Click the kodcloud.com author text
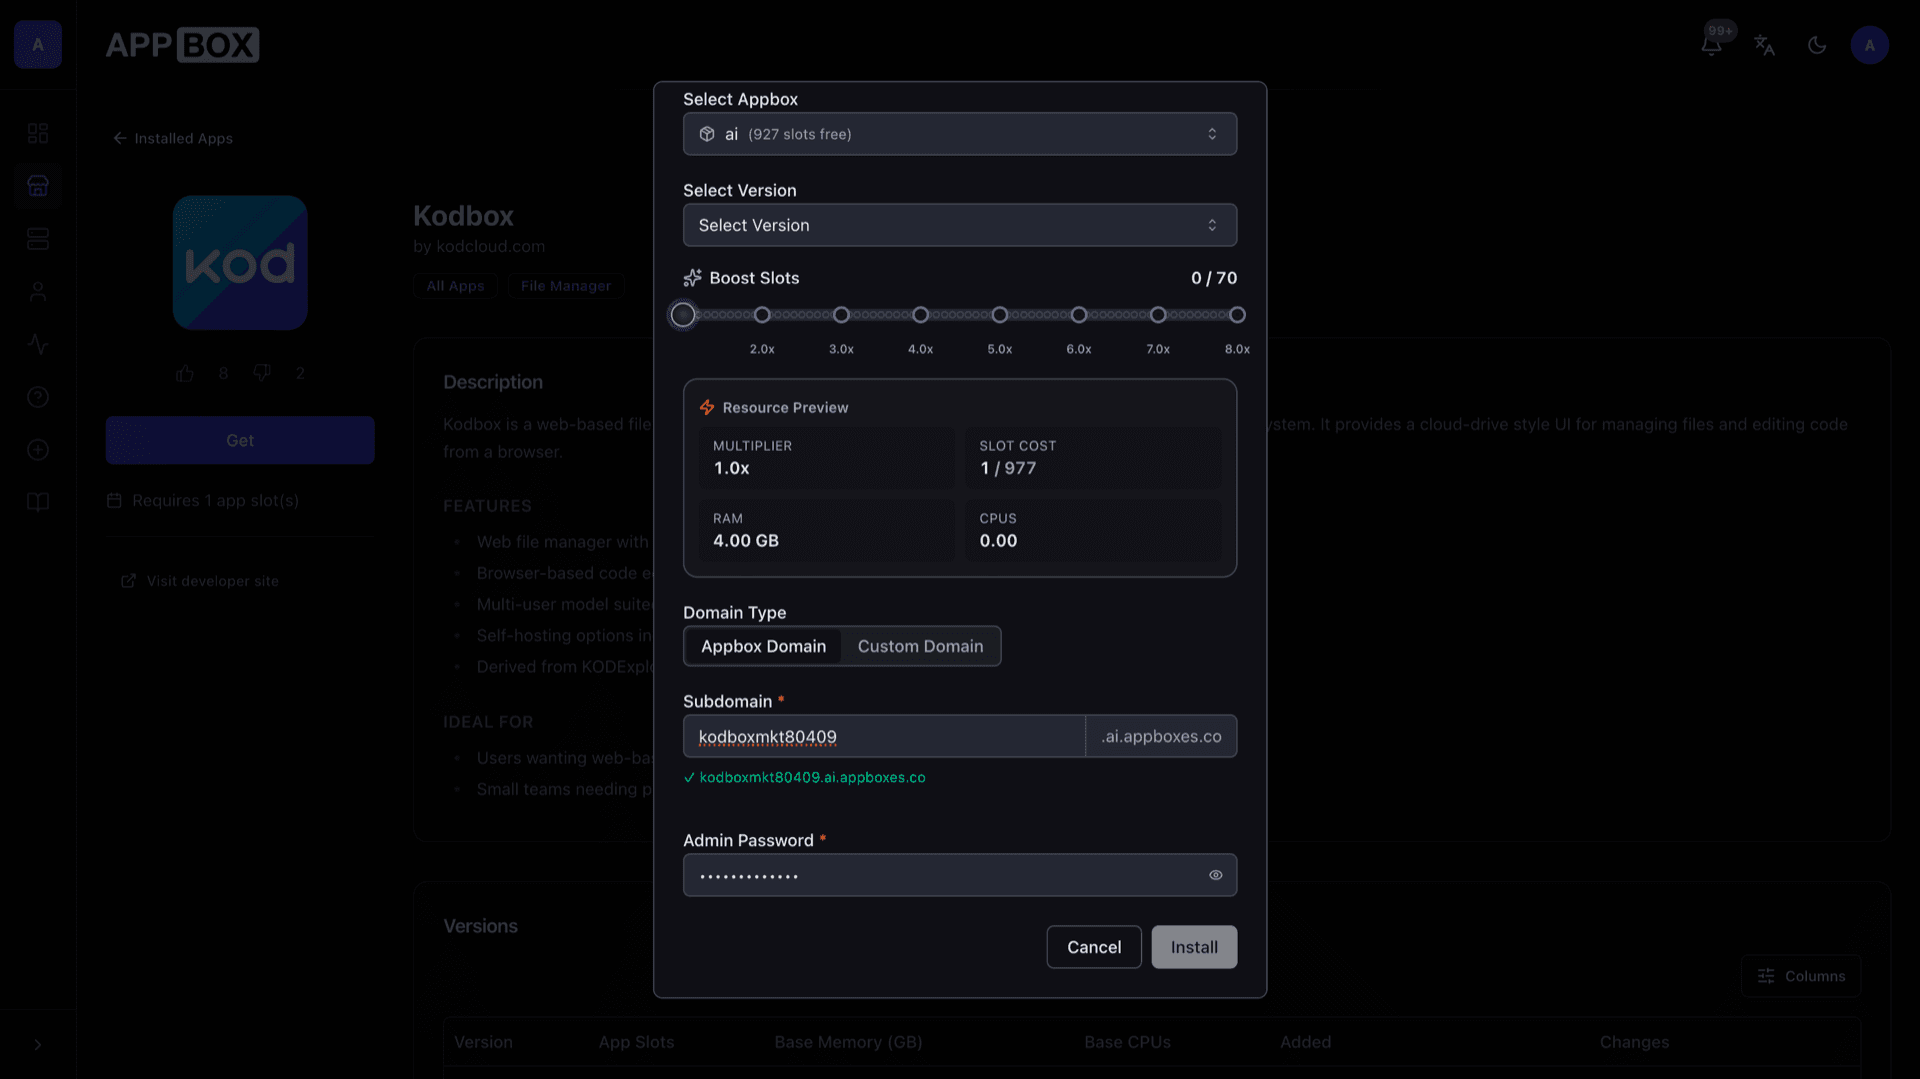 490,246
